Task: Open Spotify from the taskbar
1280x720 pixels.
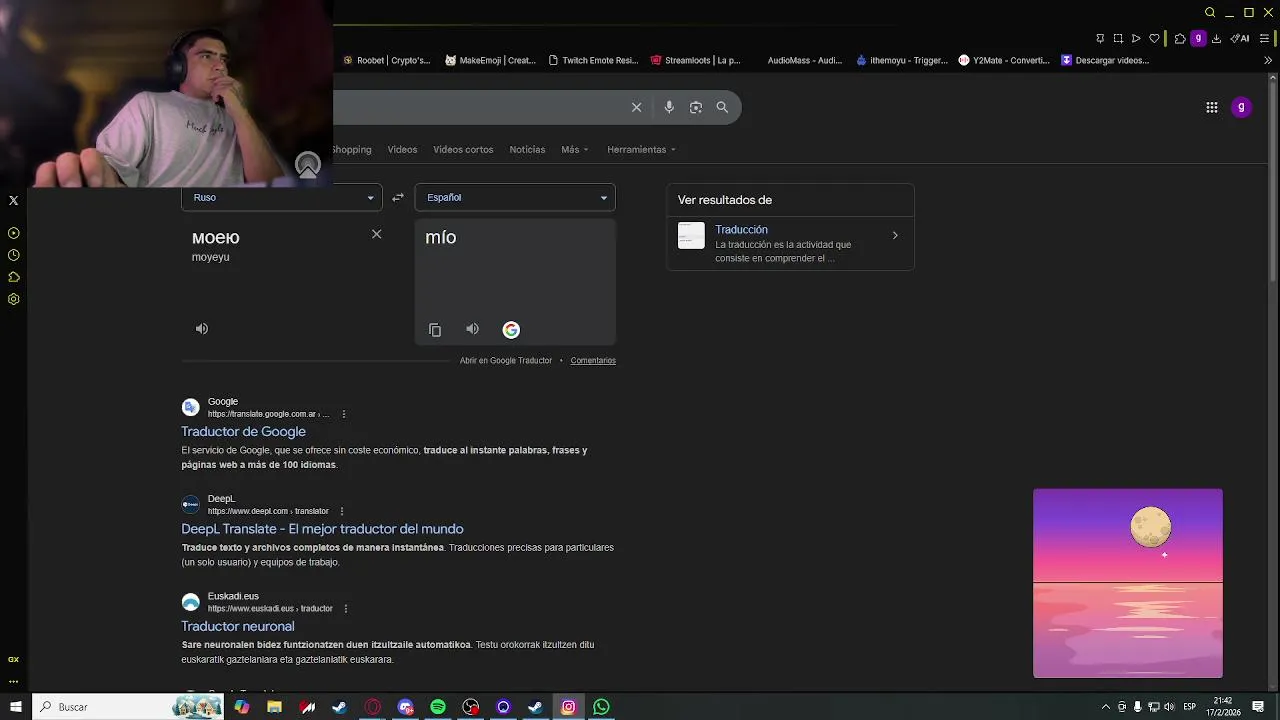Action: click(x=438, y=707)
